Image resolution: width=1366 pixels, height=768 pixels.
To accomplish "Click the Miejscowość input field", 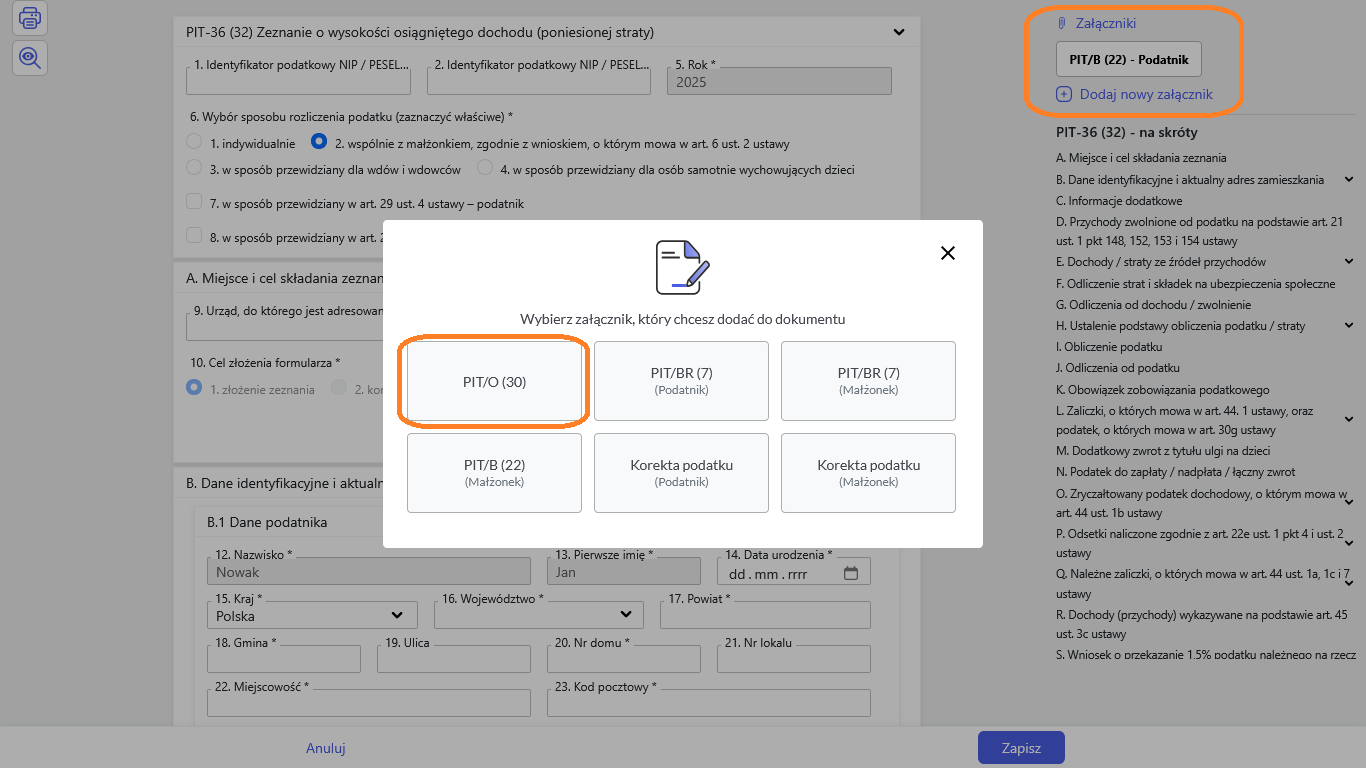I will coord(368,704).
